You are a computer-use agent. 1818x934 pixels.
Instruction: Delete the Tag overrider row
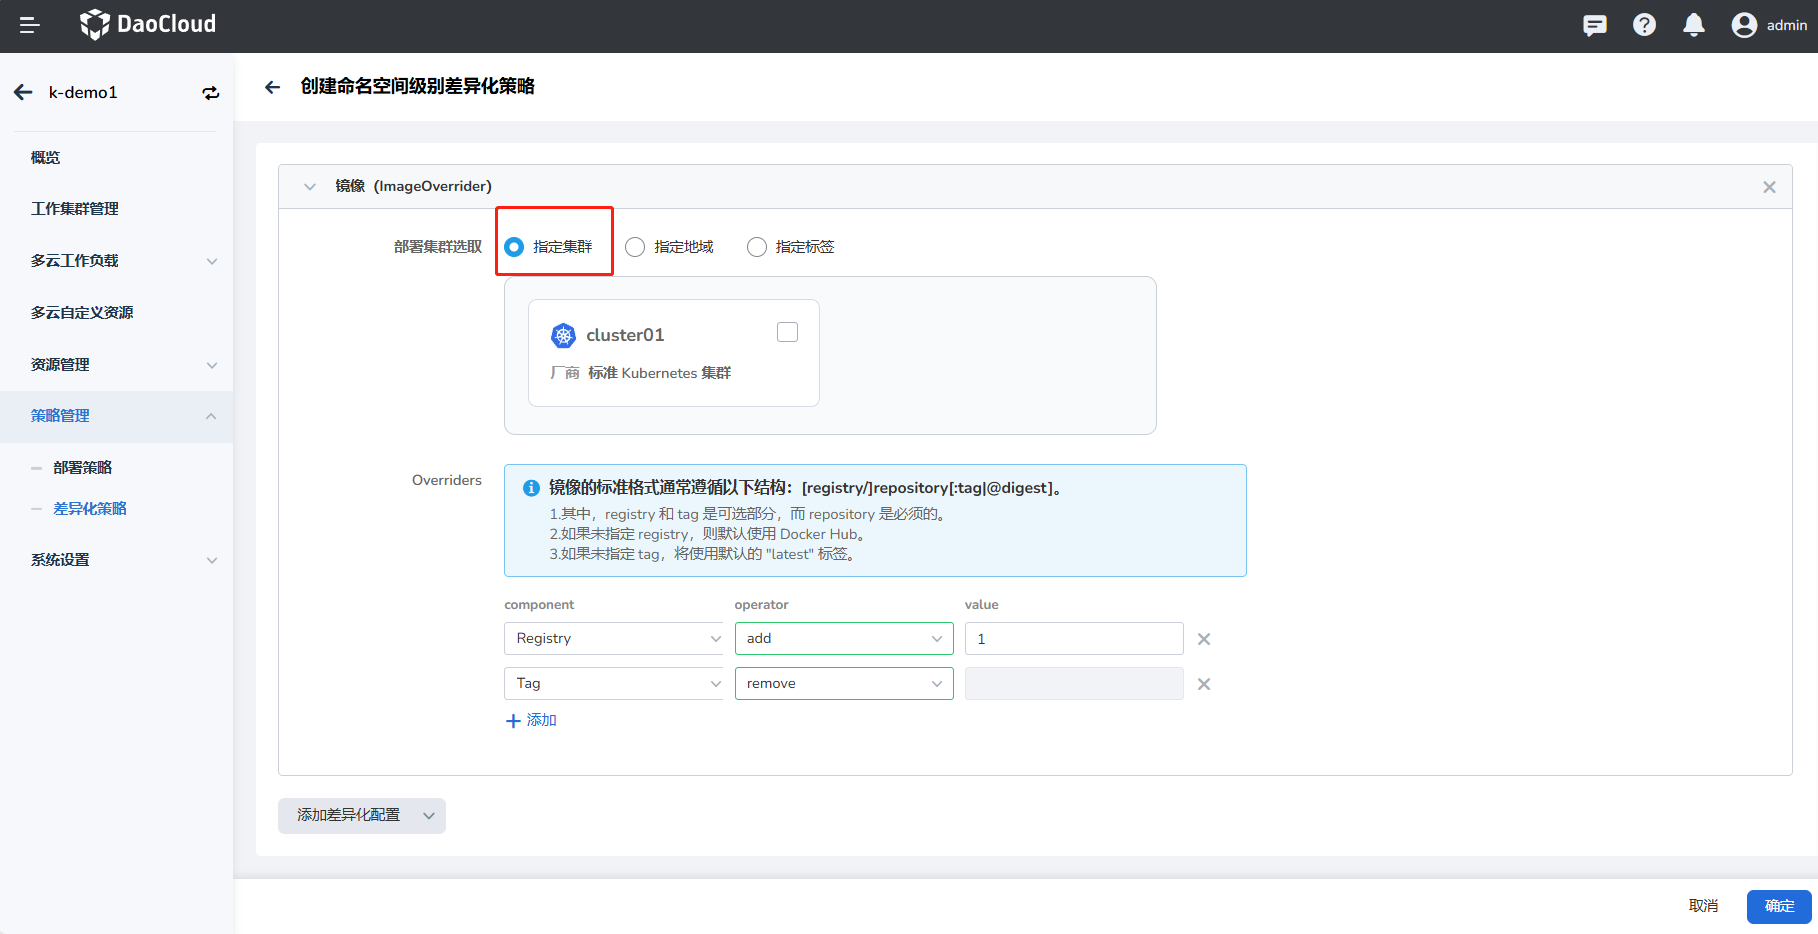[x=1204, y=684]
